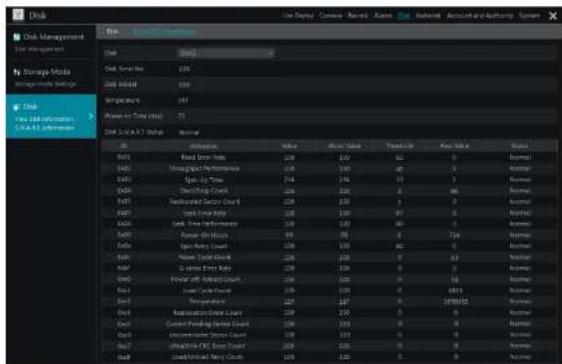This screenshot has height=364, width=562.
Task: Select the Load/Unload Retry Count row
Action: pyautogui.click(x=329, y=357)
